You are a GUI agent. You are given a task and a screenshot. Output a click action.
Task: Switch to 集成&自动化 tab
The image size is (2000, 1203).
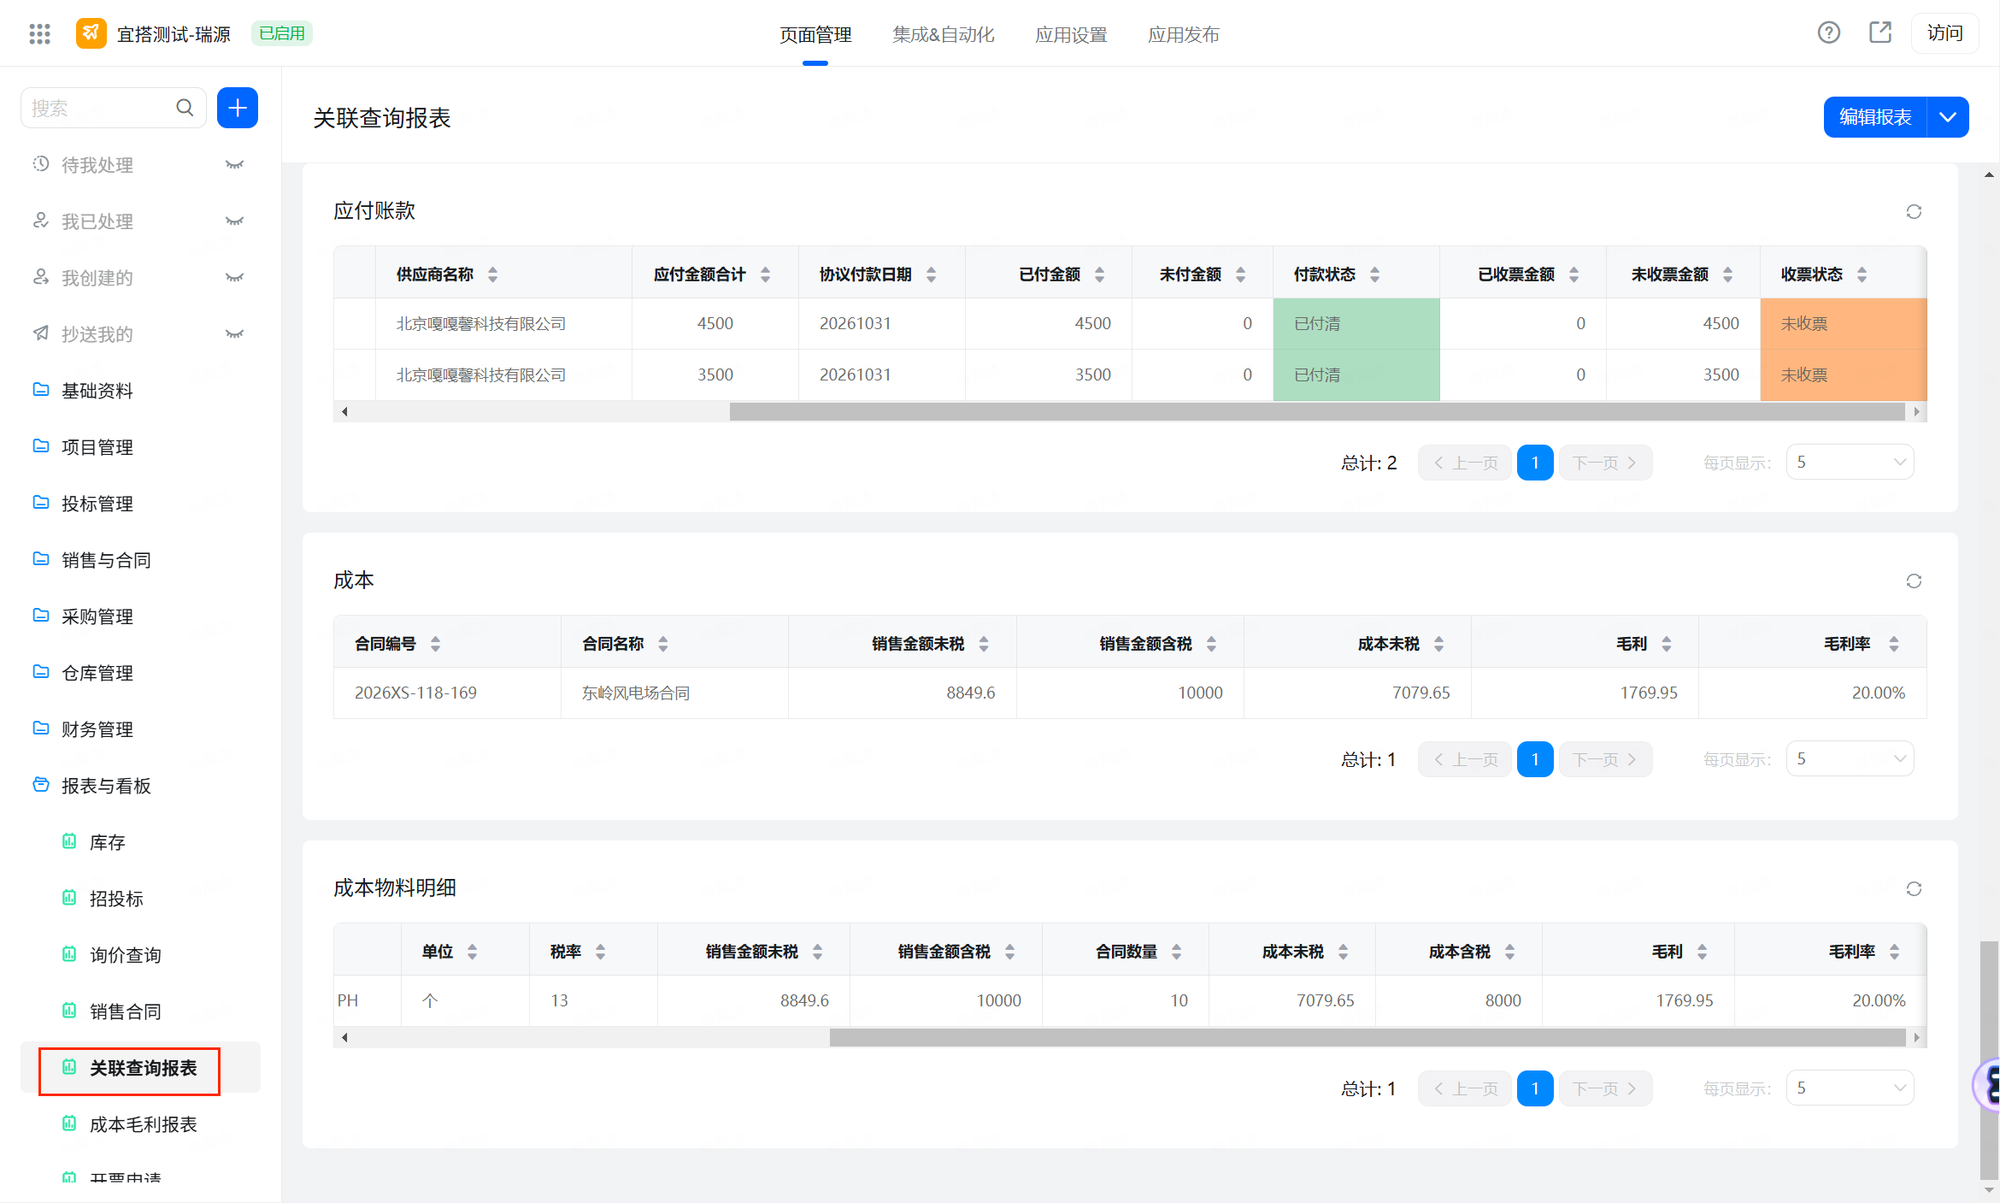click(943, 34)
